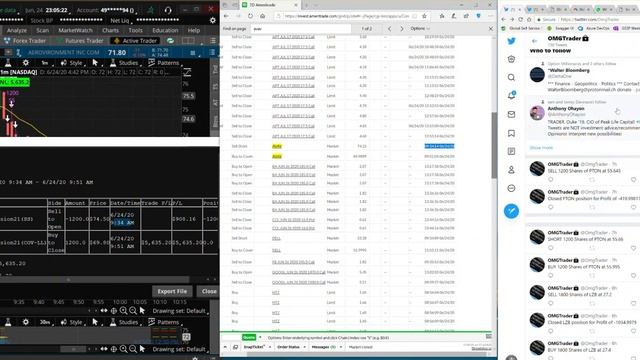Open lower chart settings gear
The image size is (640, 360).
pos(26,322)
